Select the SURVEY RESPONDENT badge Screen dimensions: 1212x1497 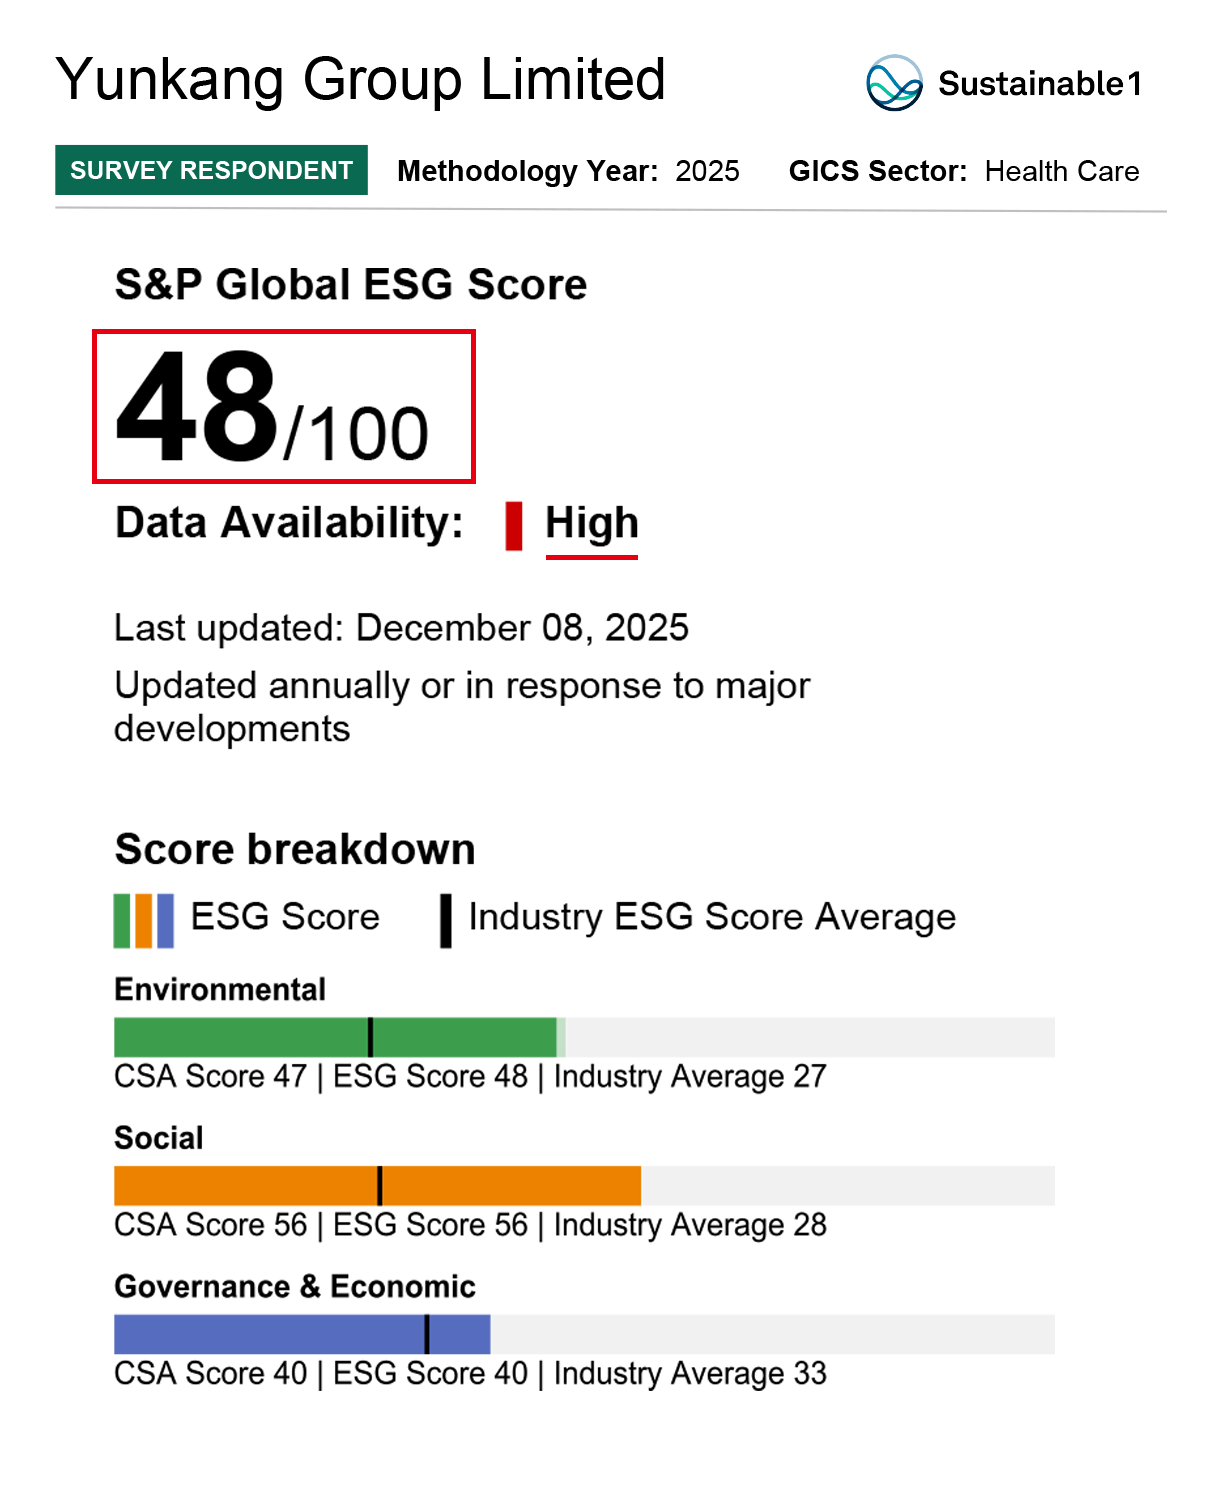(x=211, y=170)
